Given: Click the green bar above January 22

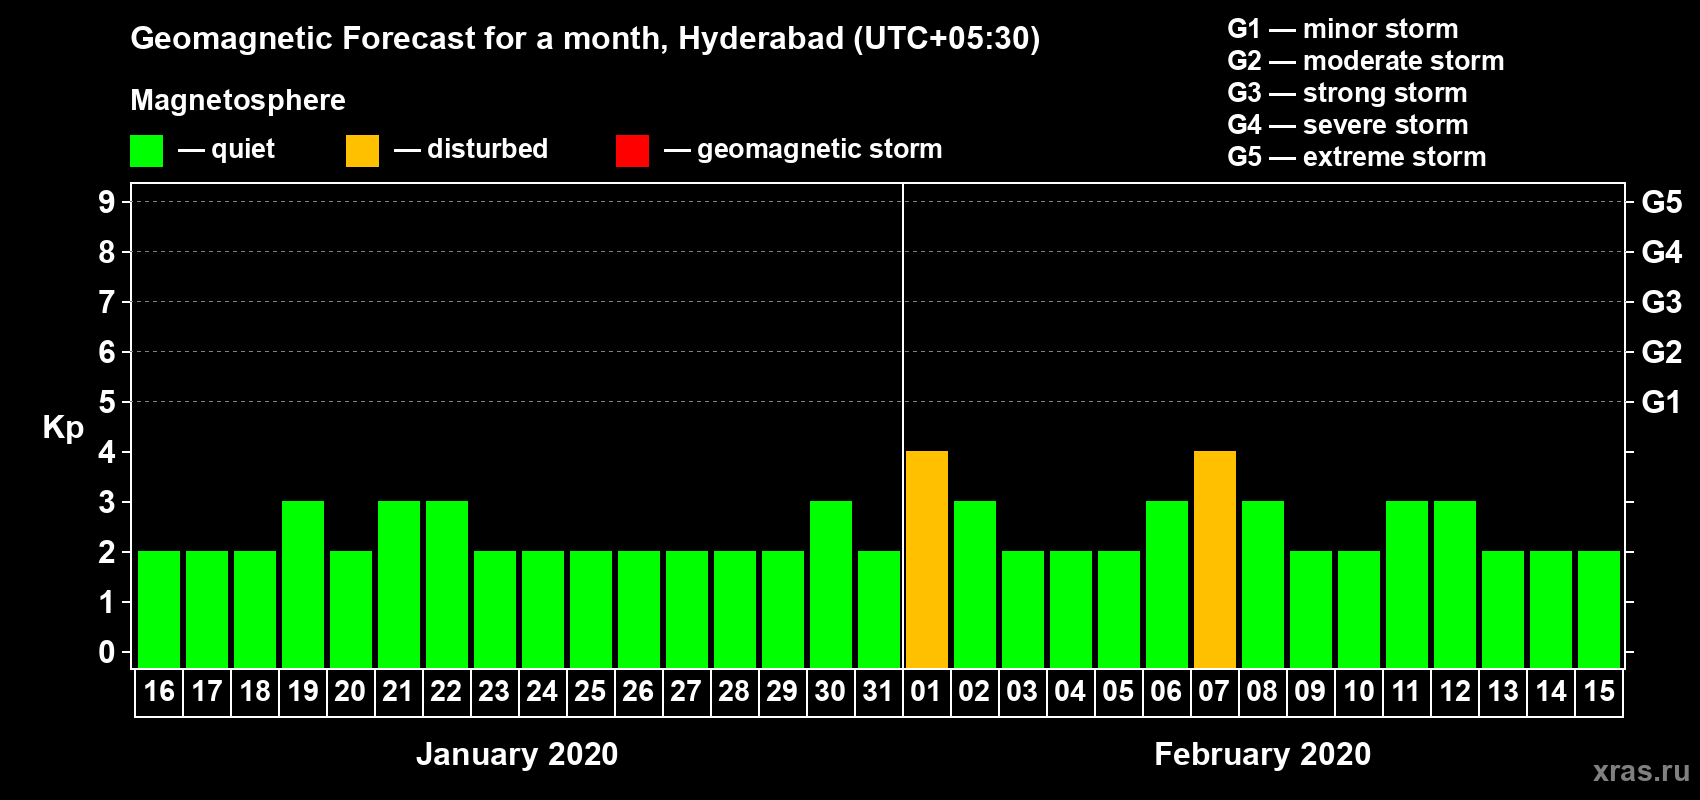Looking at the screenshot, I should tap(447, 585).
